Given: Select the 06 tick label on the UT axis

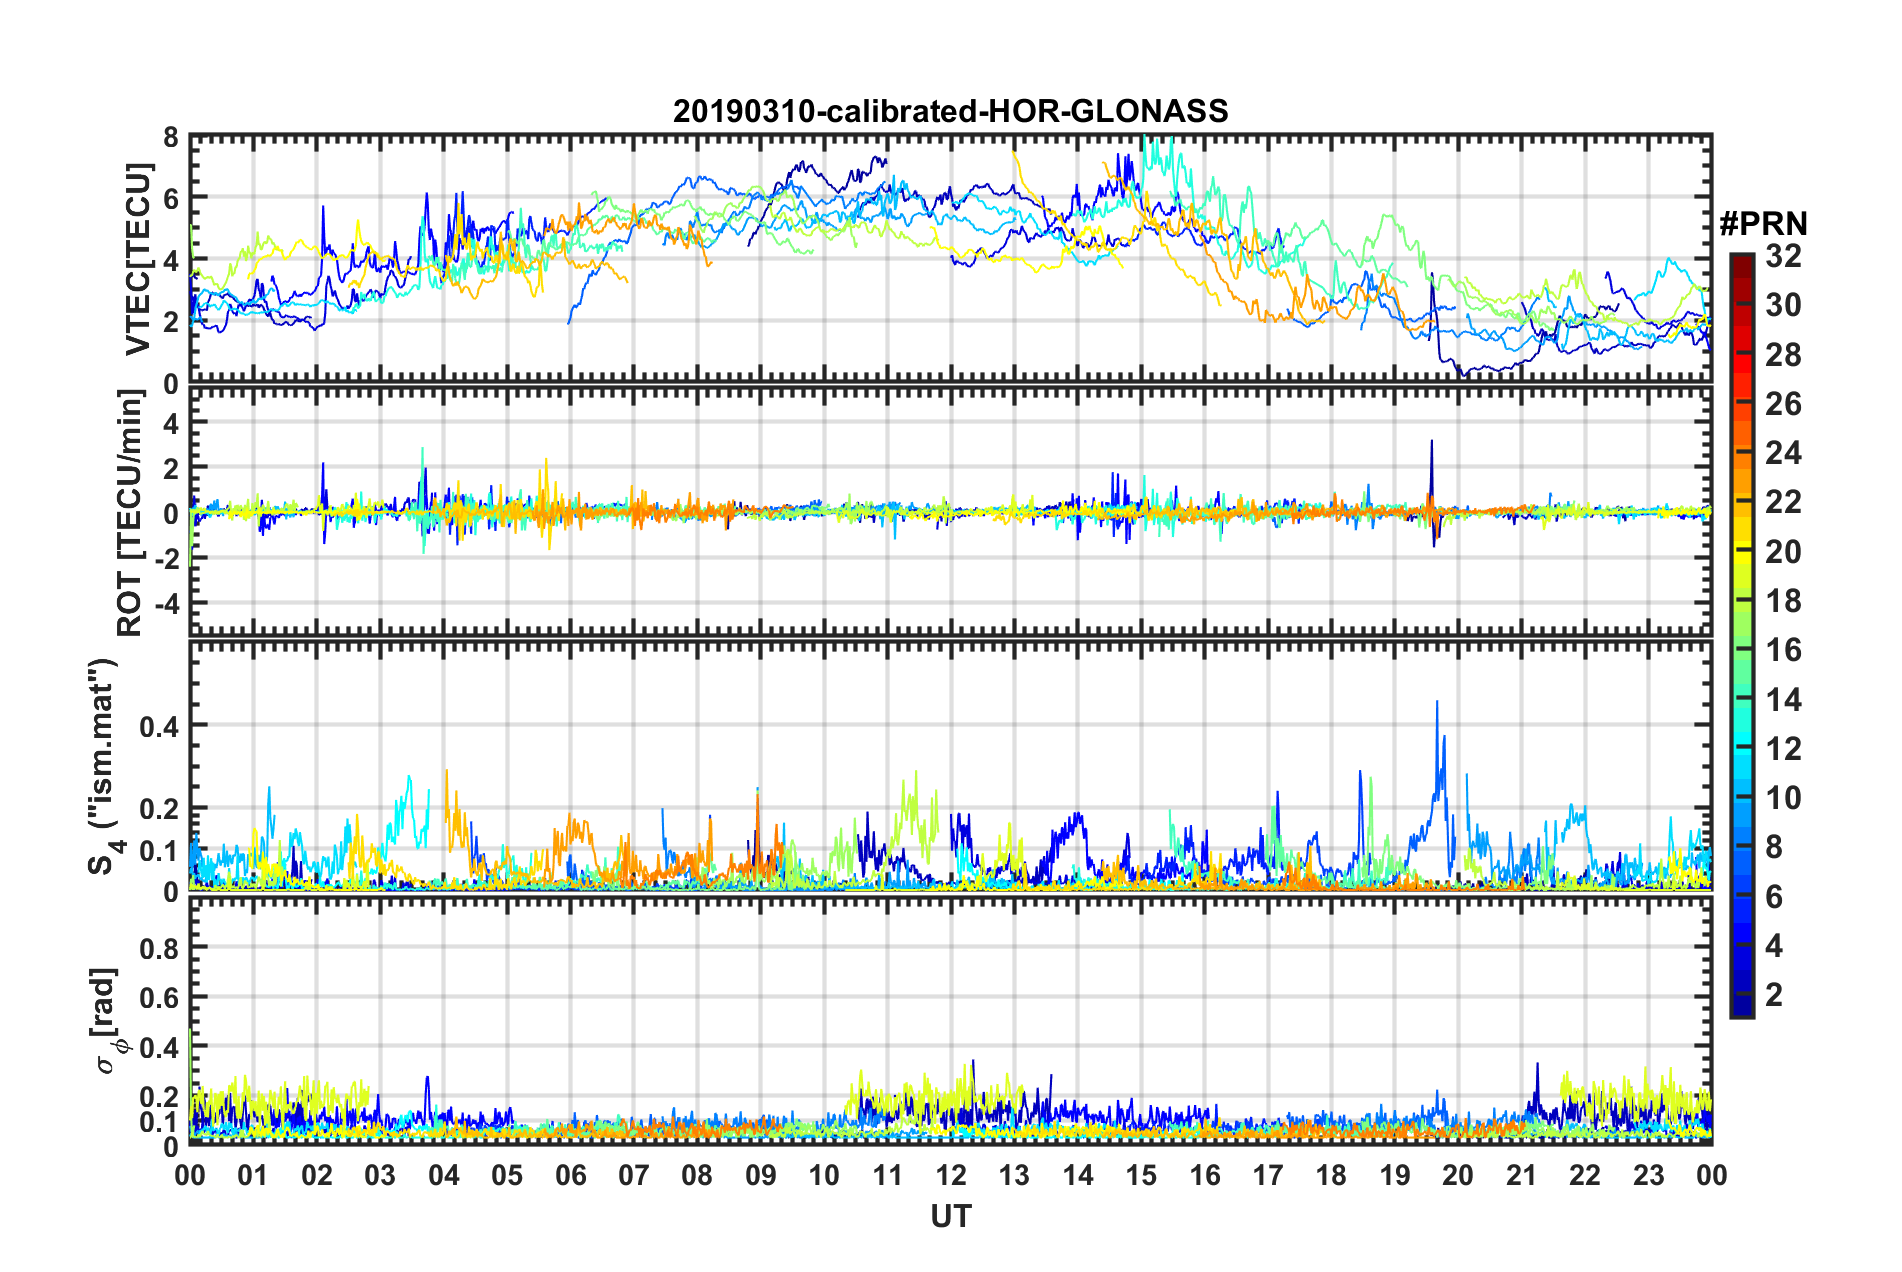Looking at the screenshot, I should tap(571, 1175).
